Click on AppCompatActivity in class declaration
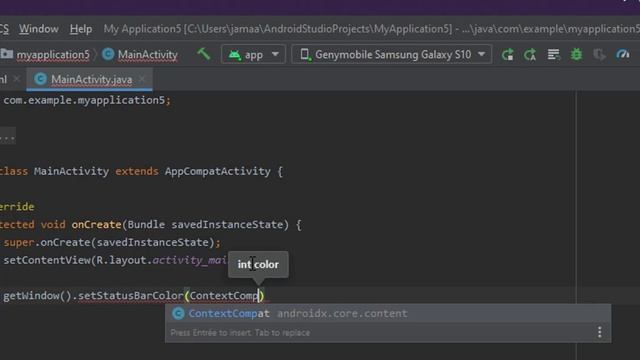 pyautogui.click(x=217, y=171)
